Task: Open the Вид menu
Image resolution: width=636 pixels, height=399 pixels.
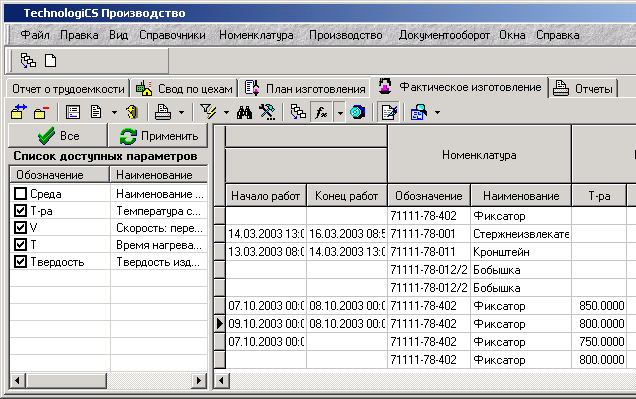Action: [118, 35]
